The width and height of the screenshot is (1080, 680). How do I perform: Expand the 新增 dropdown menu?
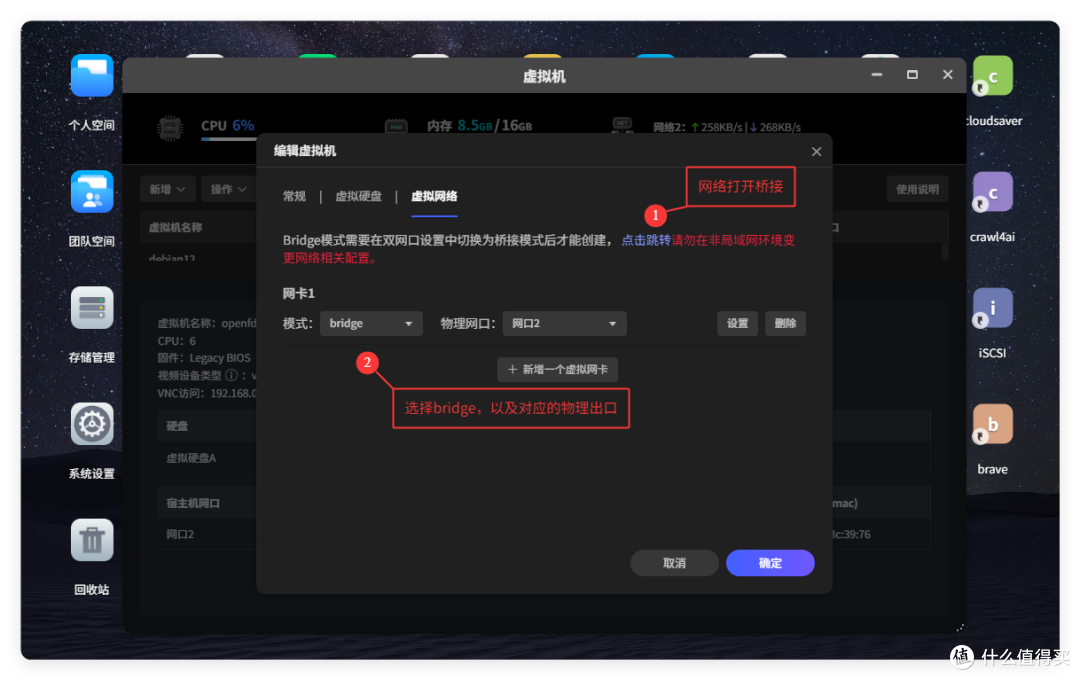coord(167,189)
